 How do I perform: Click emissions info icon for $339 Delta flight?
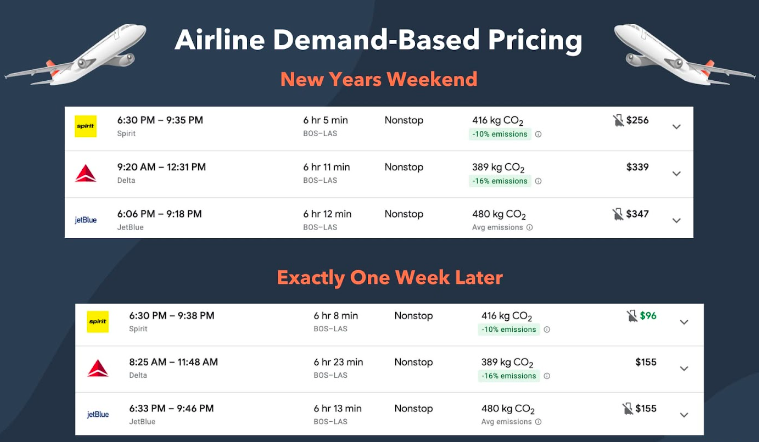coord(538,181)
